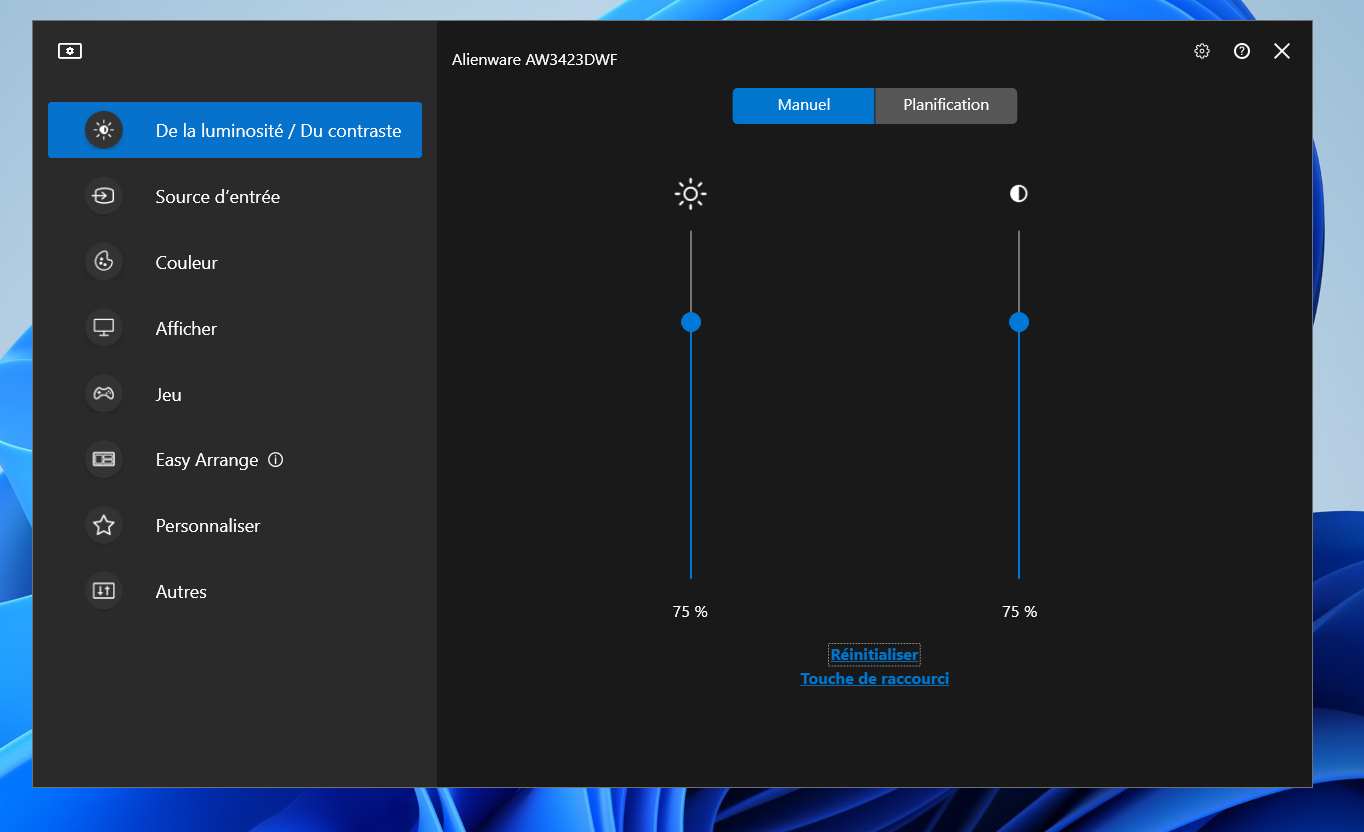This screenshot has width=1364, height=832.
Task: Click the Afficher monitor icon
Action: click(x=104, y=328)
